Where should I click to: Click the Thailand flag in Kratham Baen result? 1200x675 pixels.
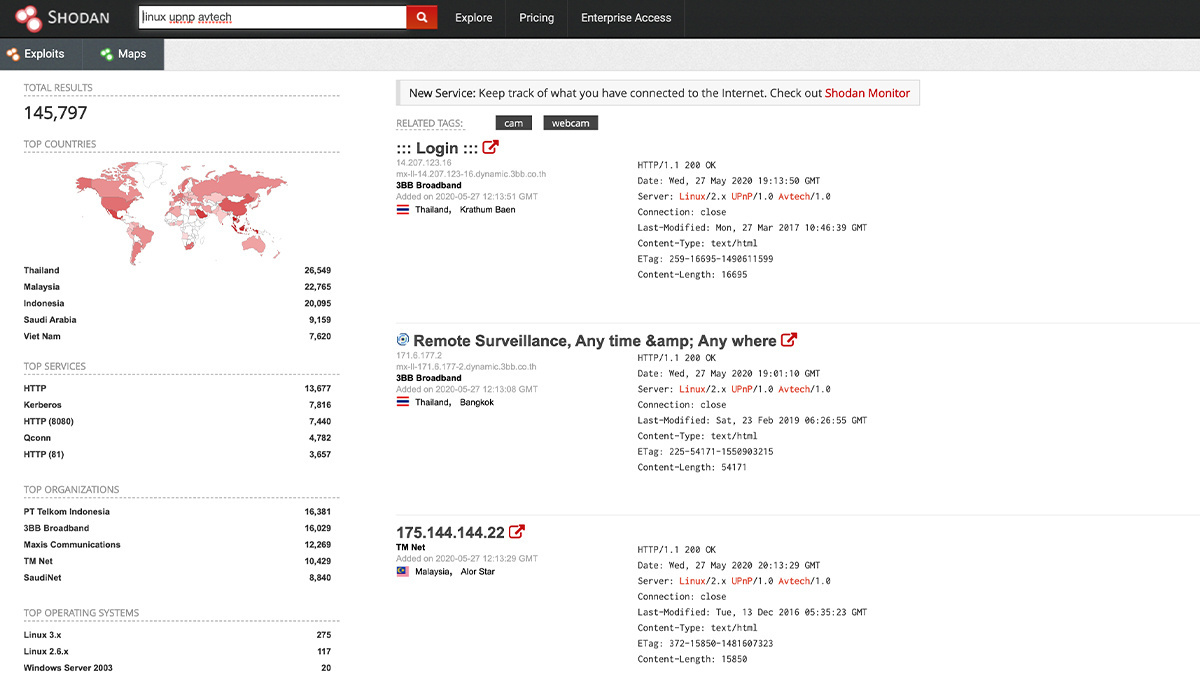tap(403, 210)
